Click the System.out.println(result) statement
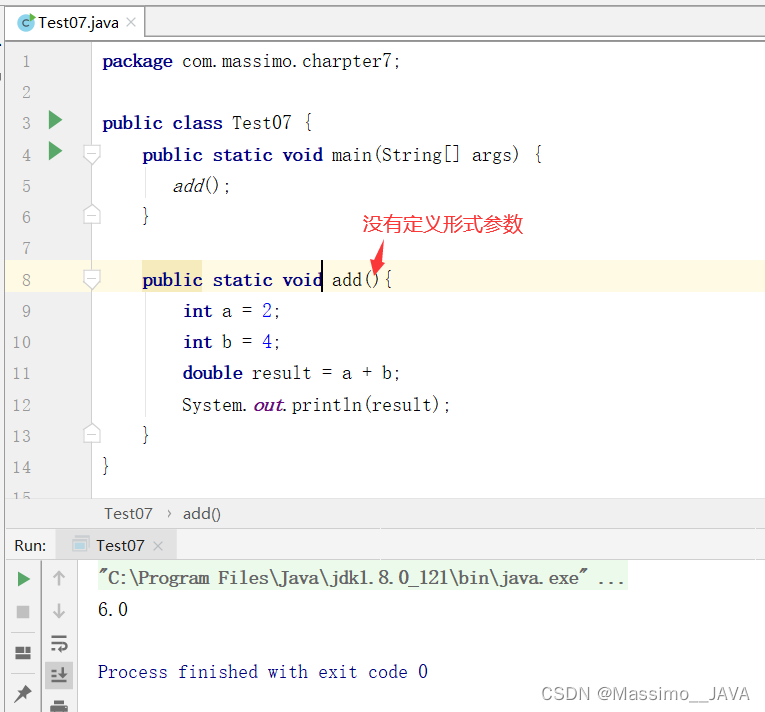Screen dimensions: 765x712 tap(316, 405)
